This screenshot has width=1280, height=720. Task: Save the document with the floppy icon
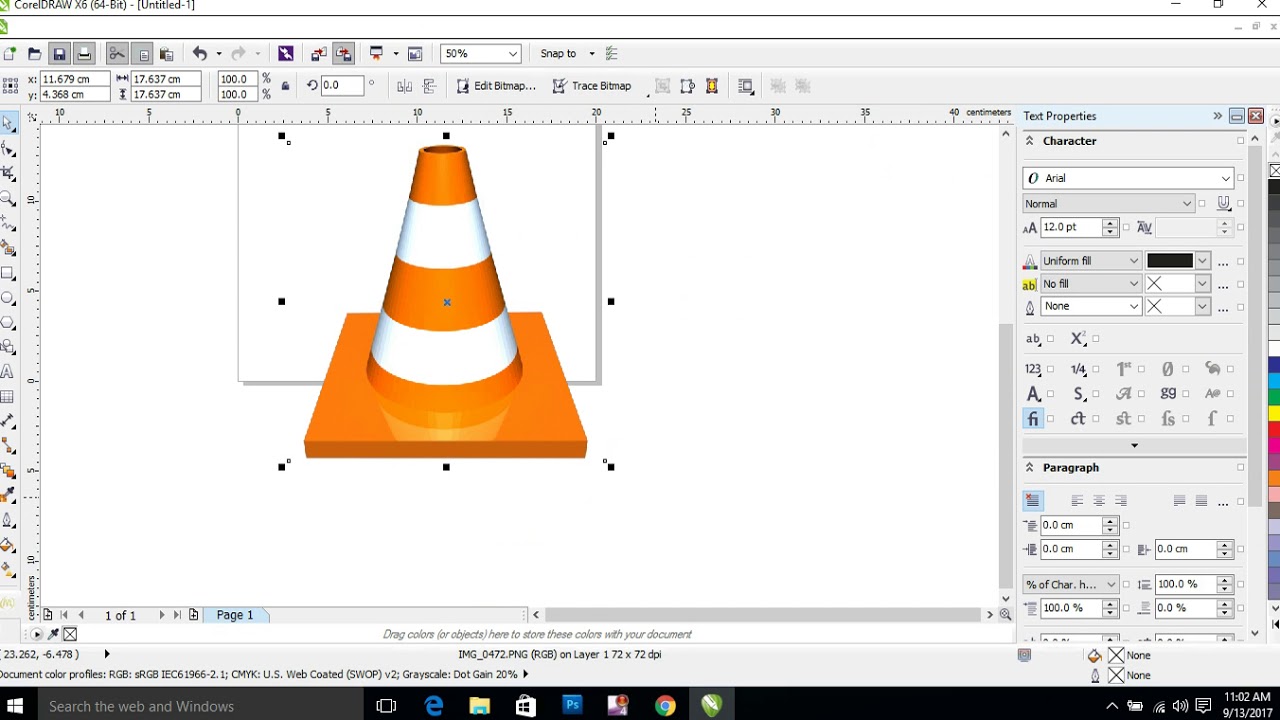click(x=59, y=54)
